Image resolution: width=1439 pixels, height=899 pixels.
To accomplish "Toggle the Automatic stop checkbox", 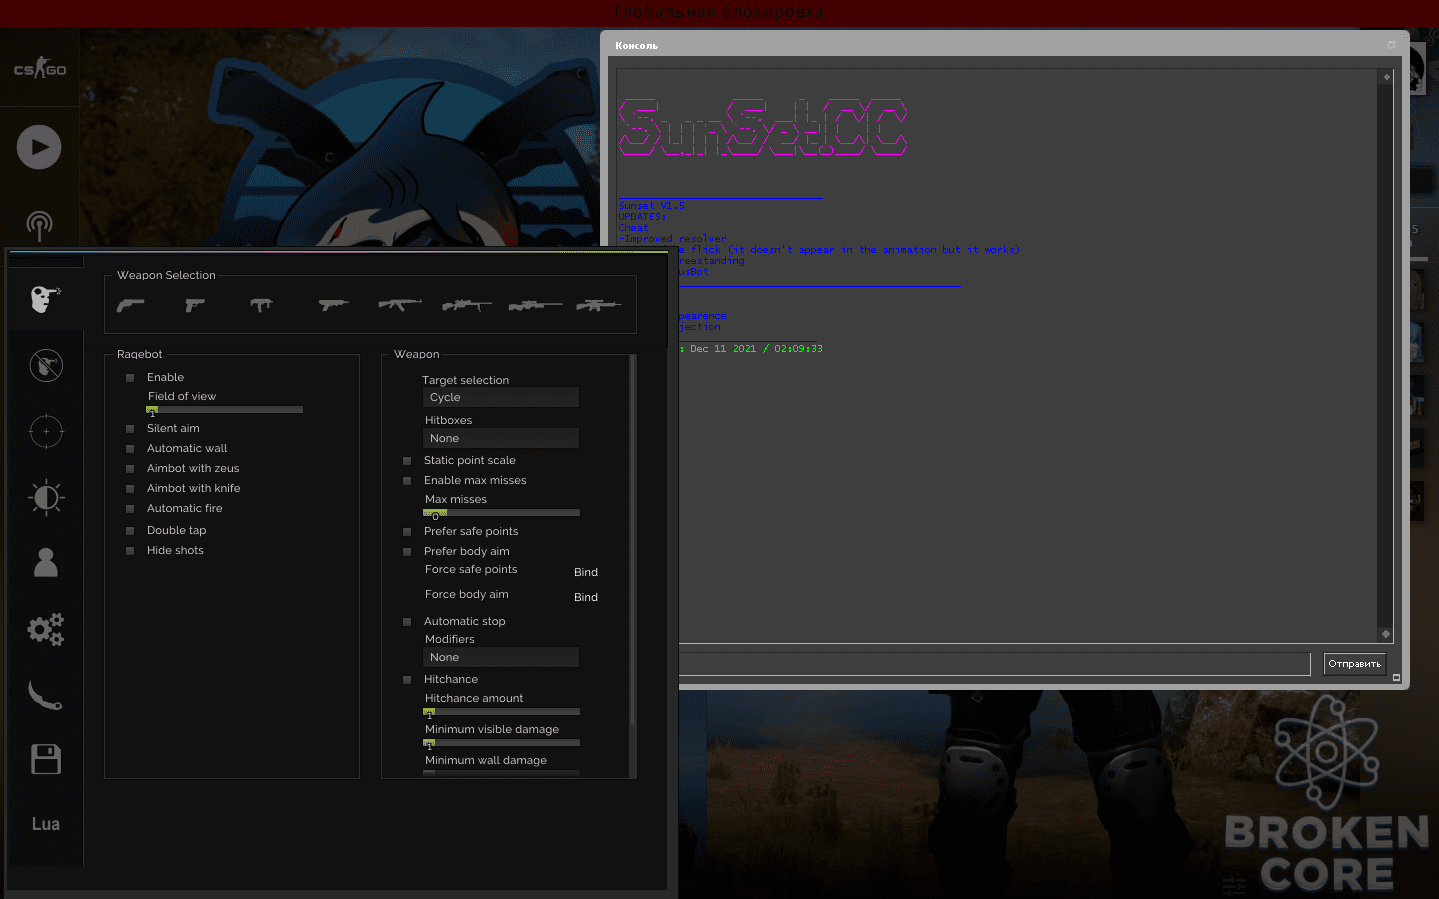I will [x=407, y=622].
